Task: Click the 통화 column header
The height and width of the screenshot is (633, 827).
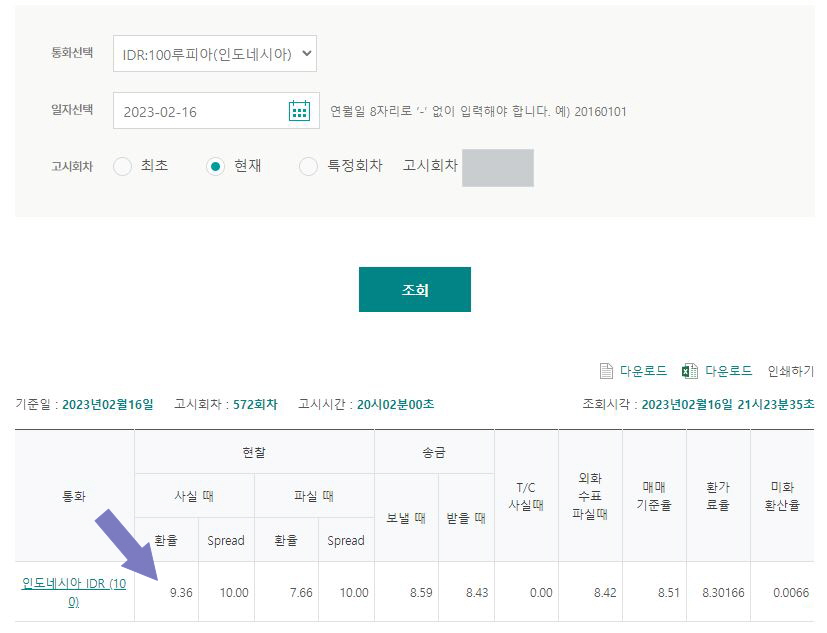Action: pyautogui.click(x=74, y=496)
